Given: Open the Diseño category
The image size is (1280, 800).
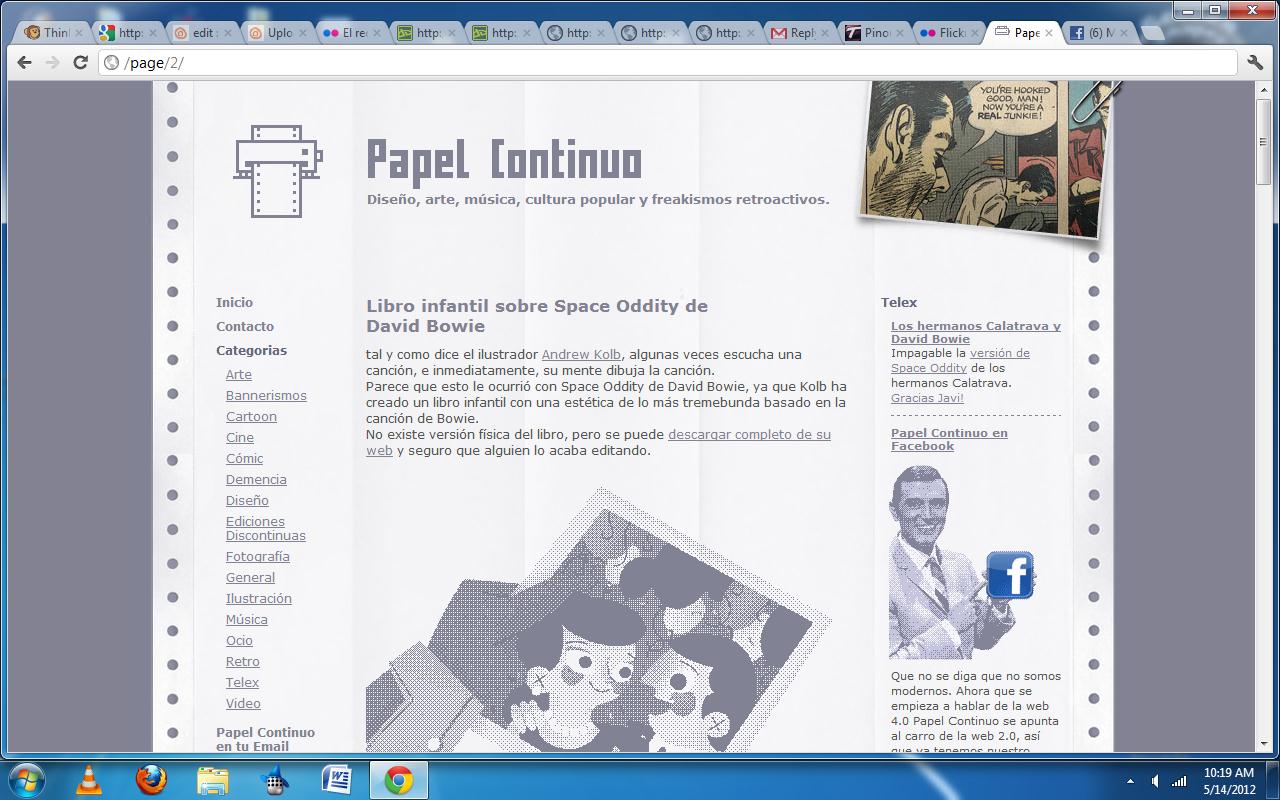Looking at the screenshot, I should pyautogui.click(x=247, y=500).
